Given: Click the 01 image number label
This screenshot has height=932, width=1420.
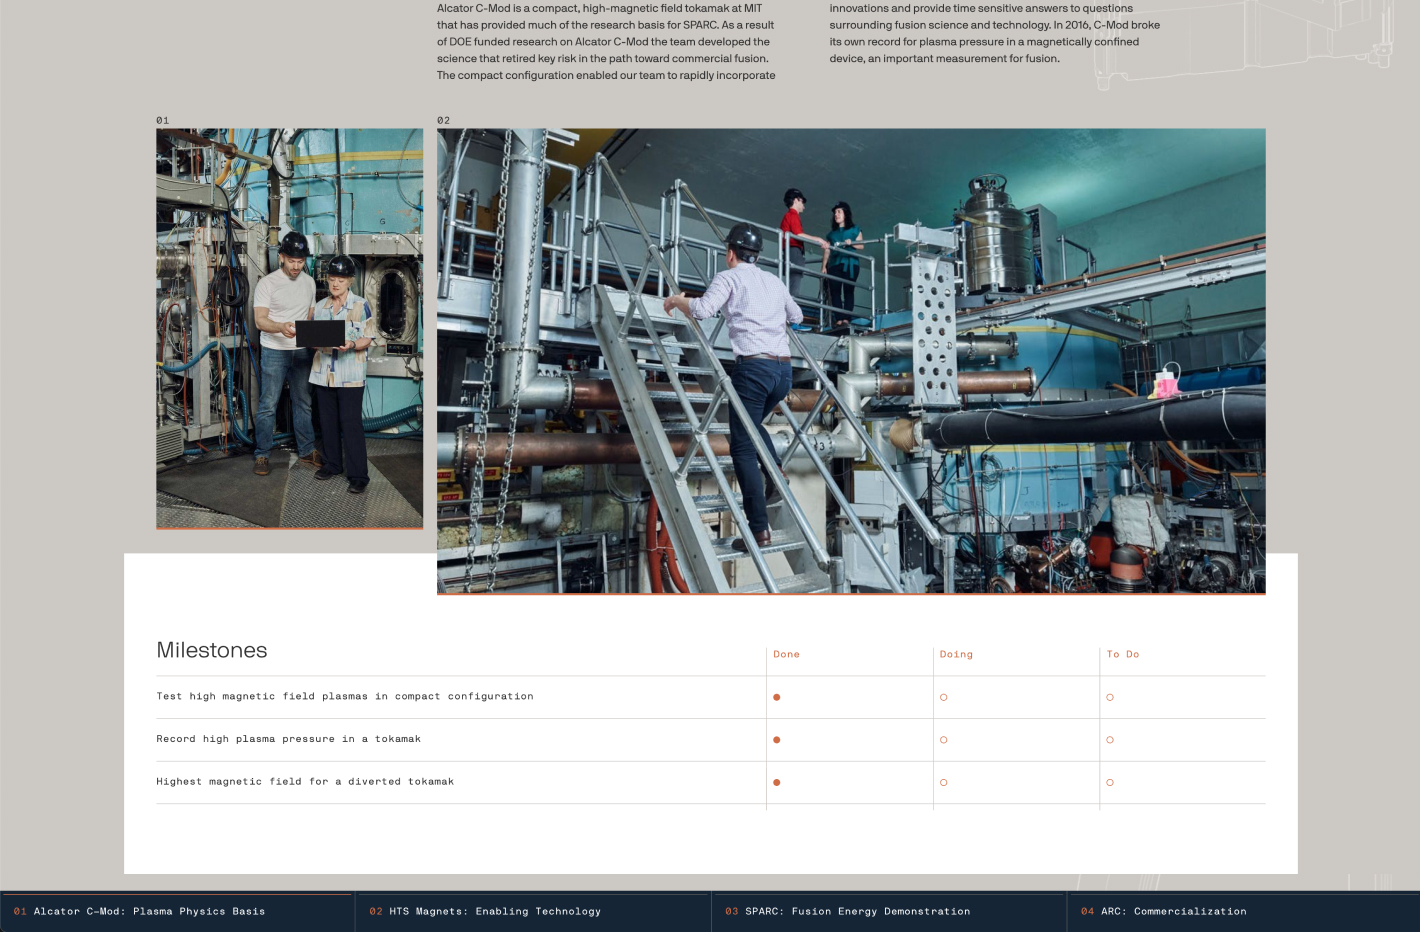Looking at the screenshot, I should (163, 120).
